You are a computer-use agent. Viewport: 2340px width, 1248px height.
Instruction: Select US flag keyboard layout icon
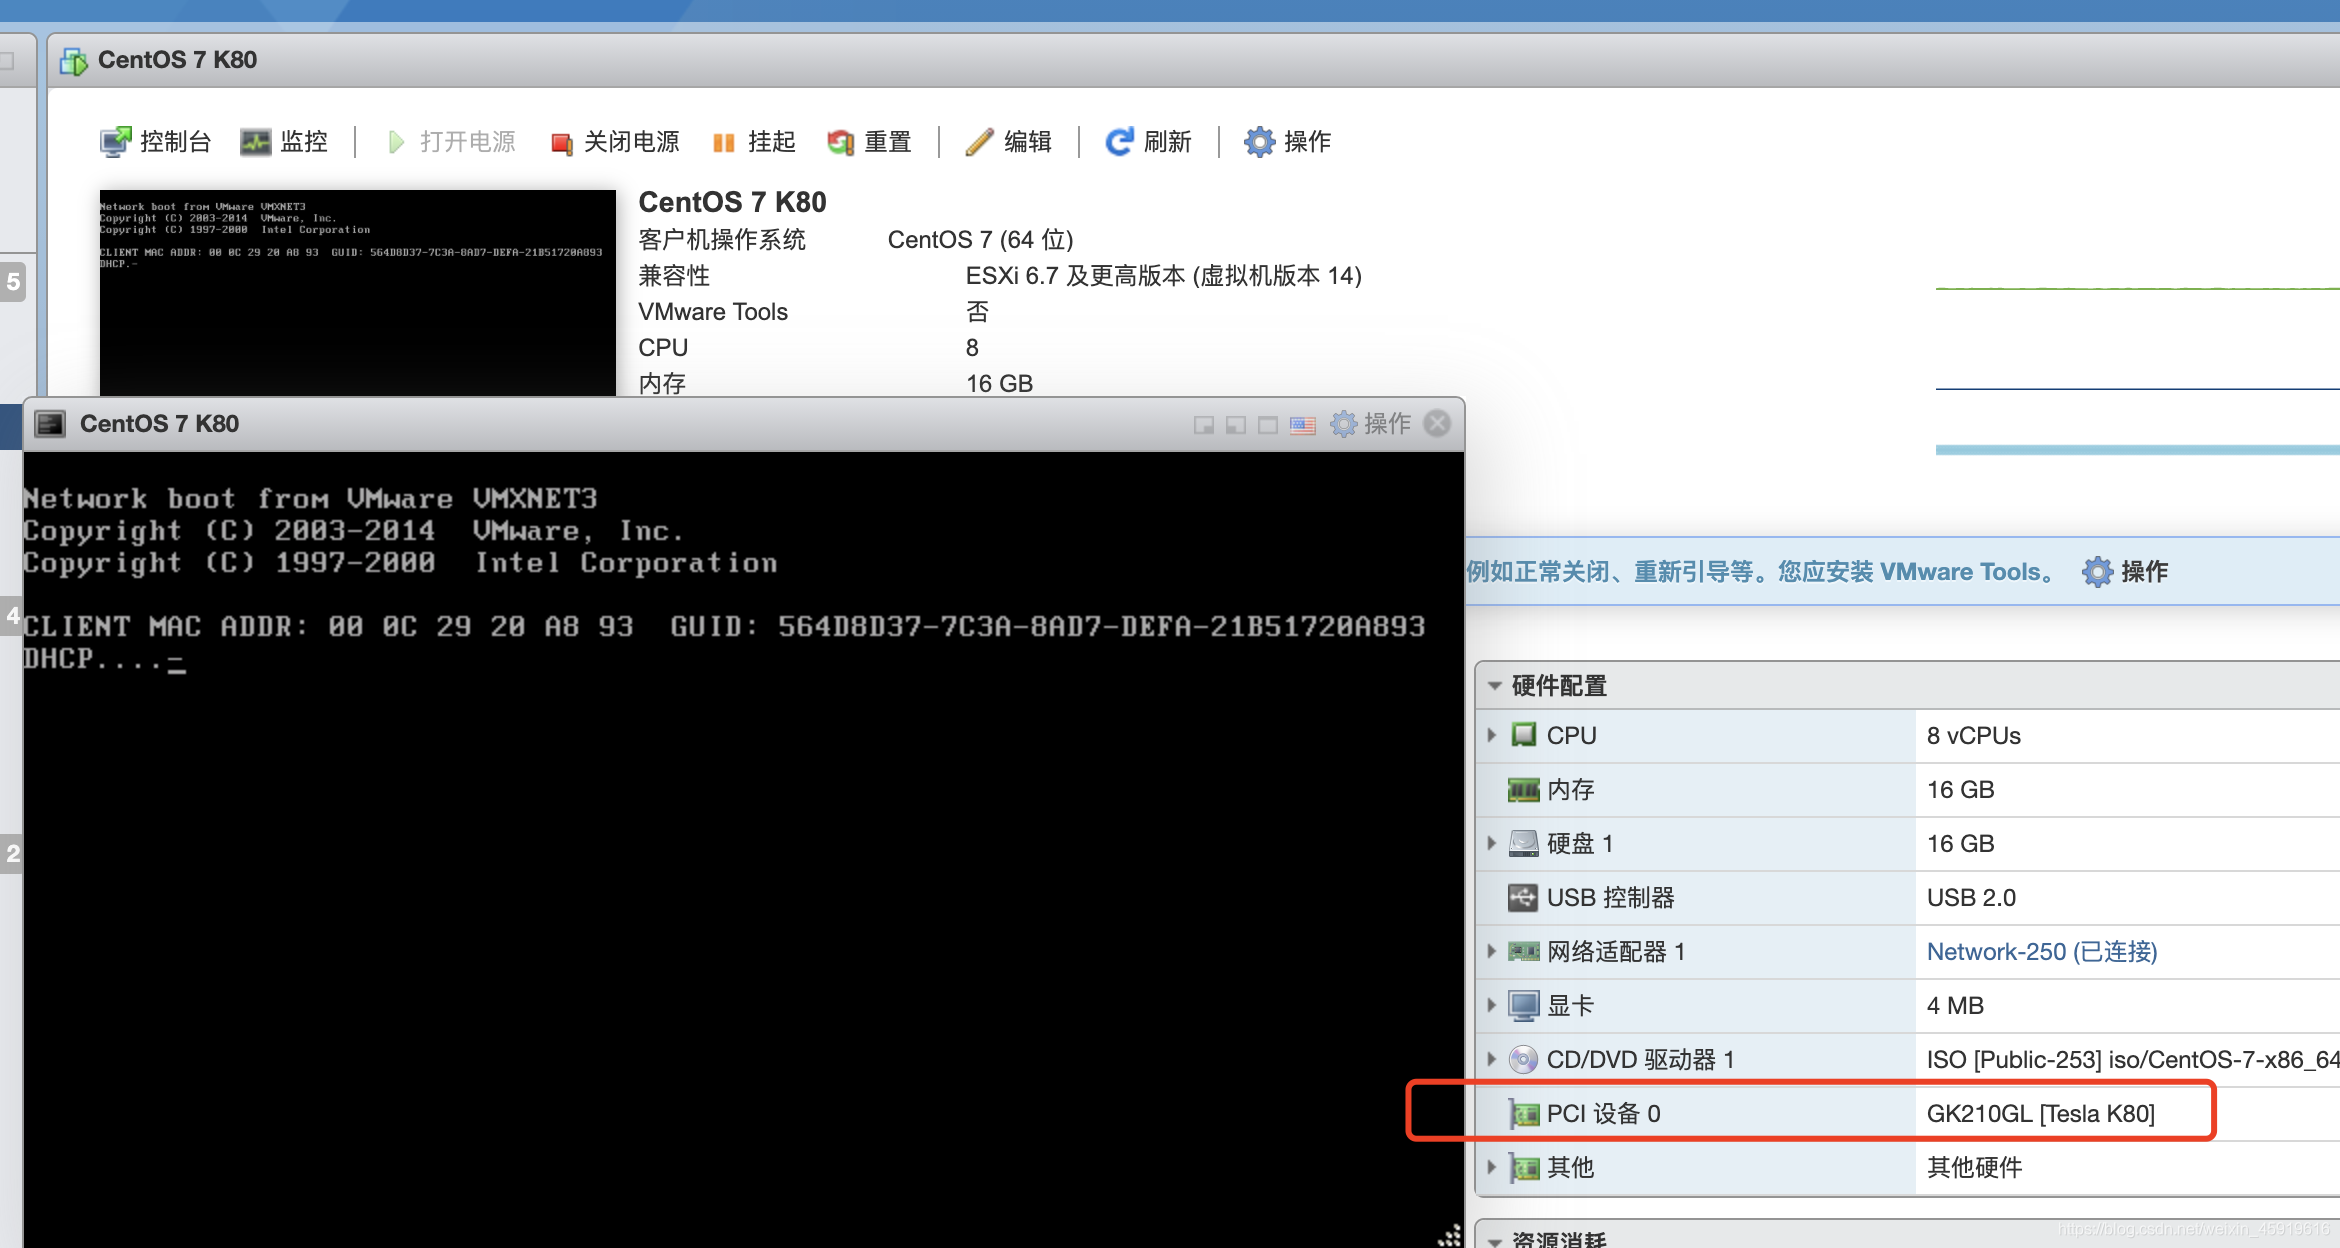[x=1302, y=425]
